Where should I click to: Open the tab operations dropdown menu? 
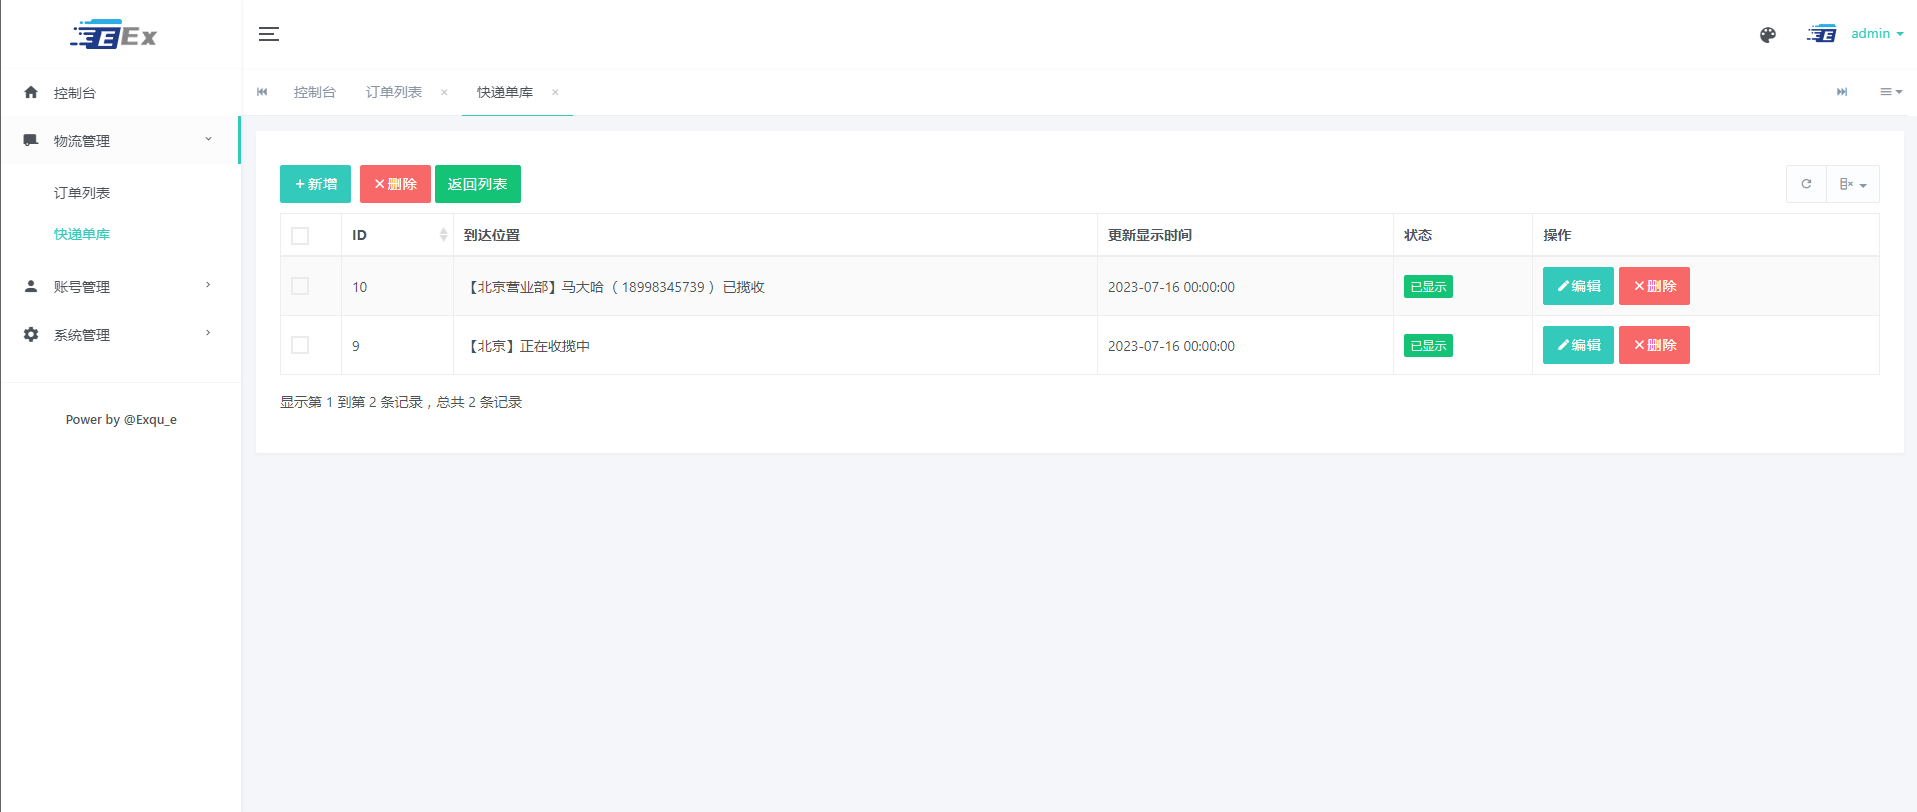(1891, 92)
